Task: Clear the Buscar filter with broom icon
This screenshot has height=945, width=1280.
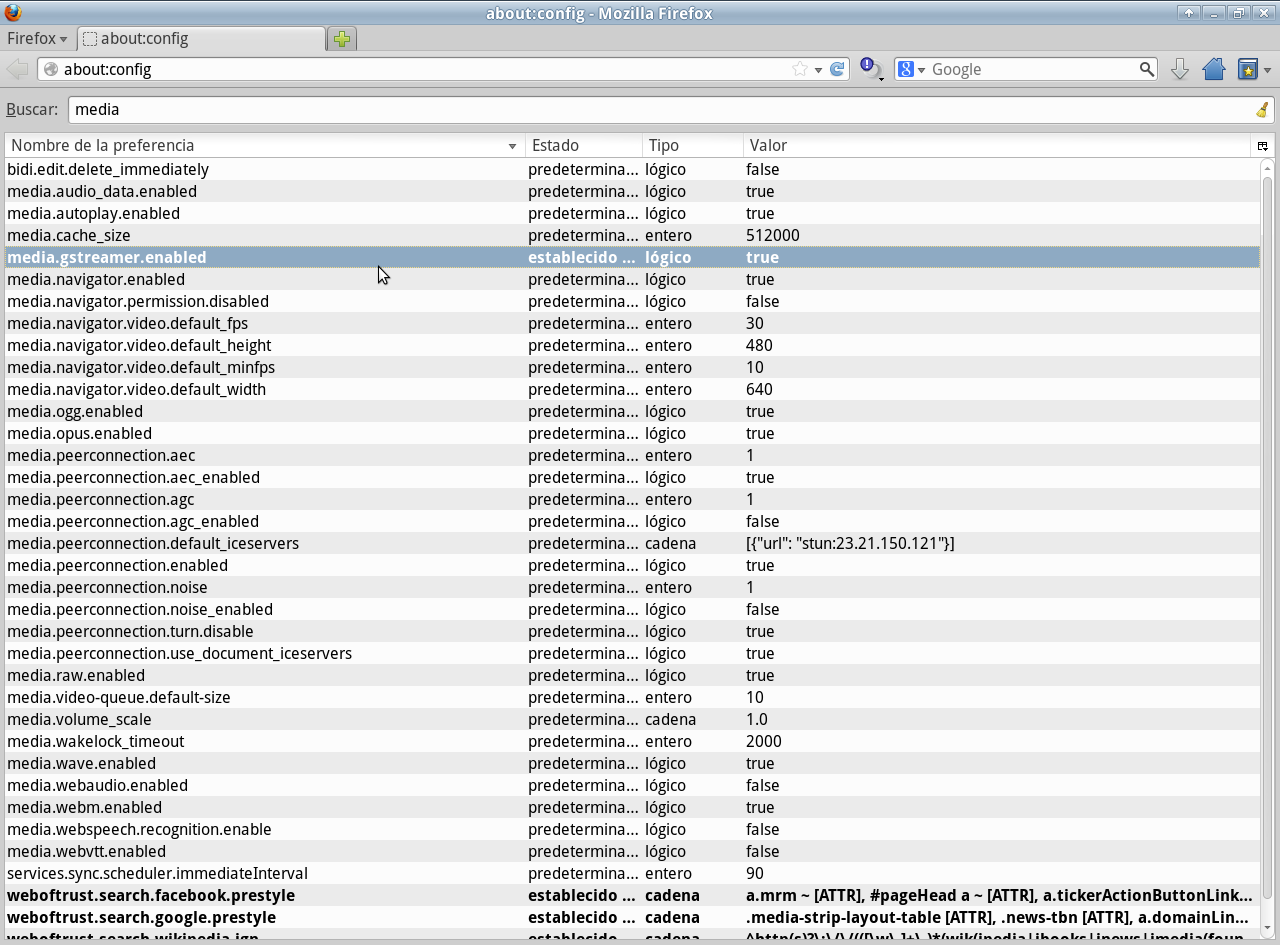Action: point(1262,110)
